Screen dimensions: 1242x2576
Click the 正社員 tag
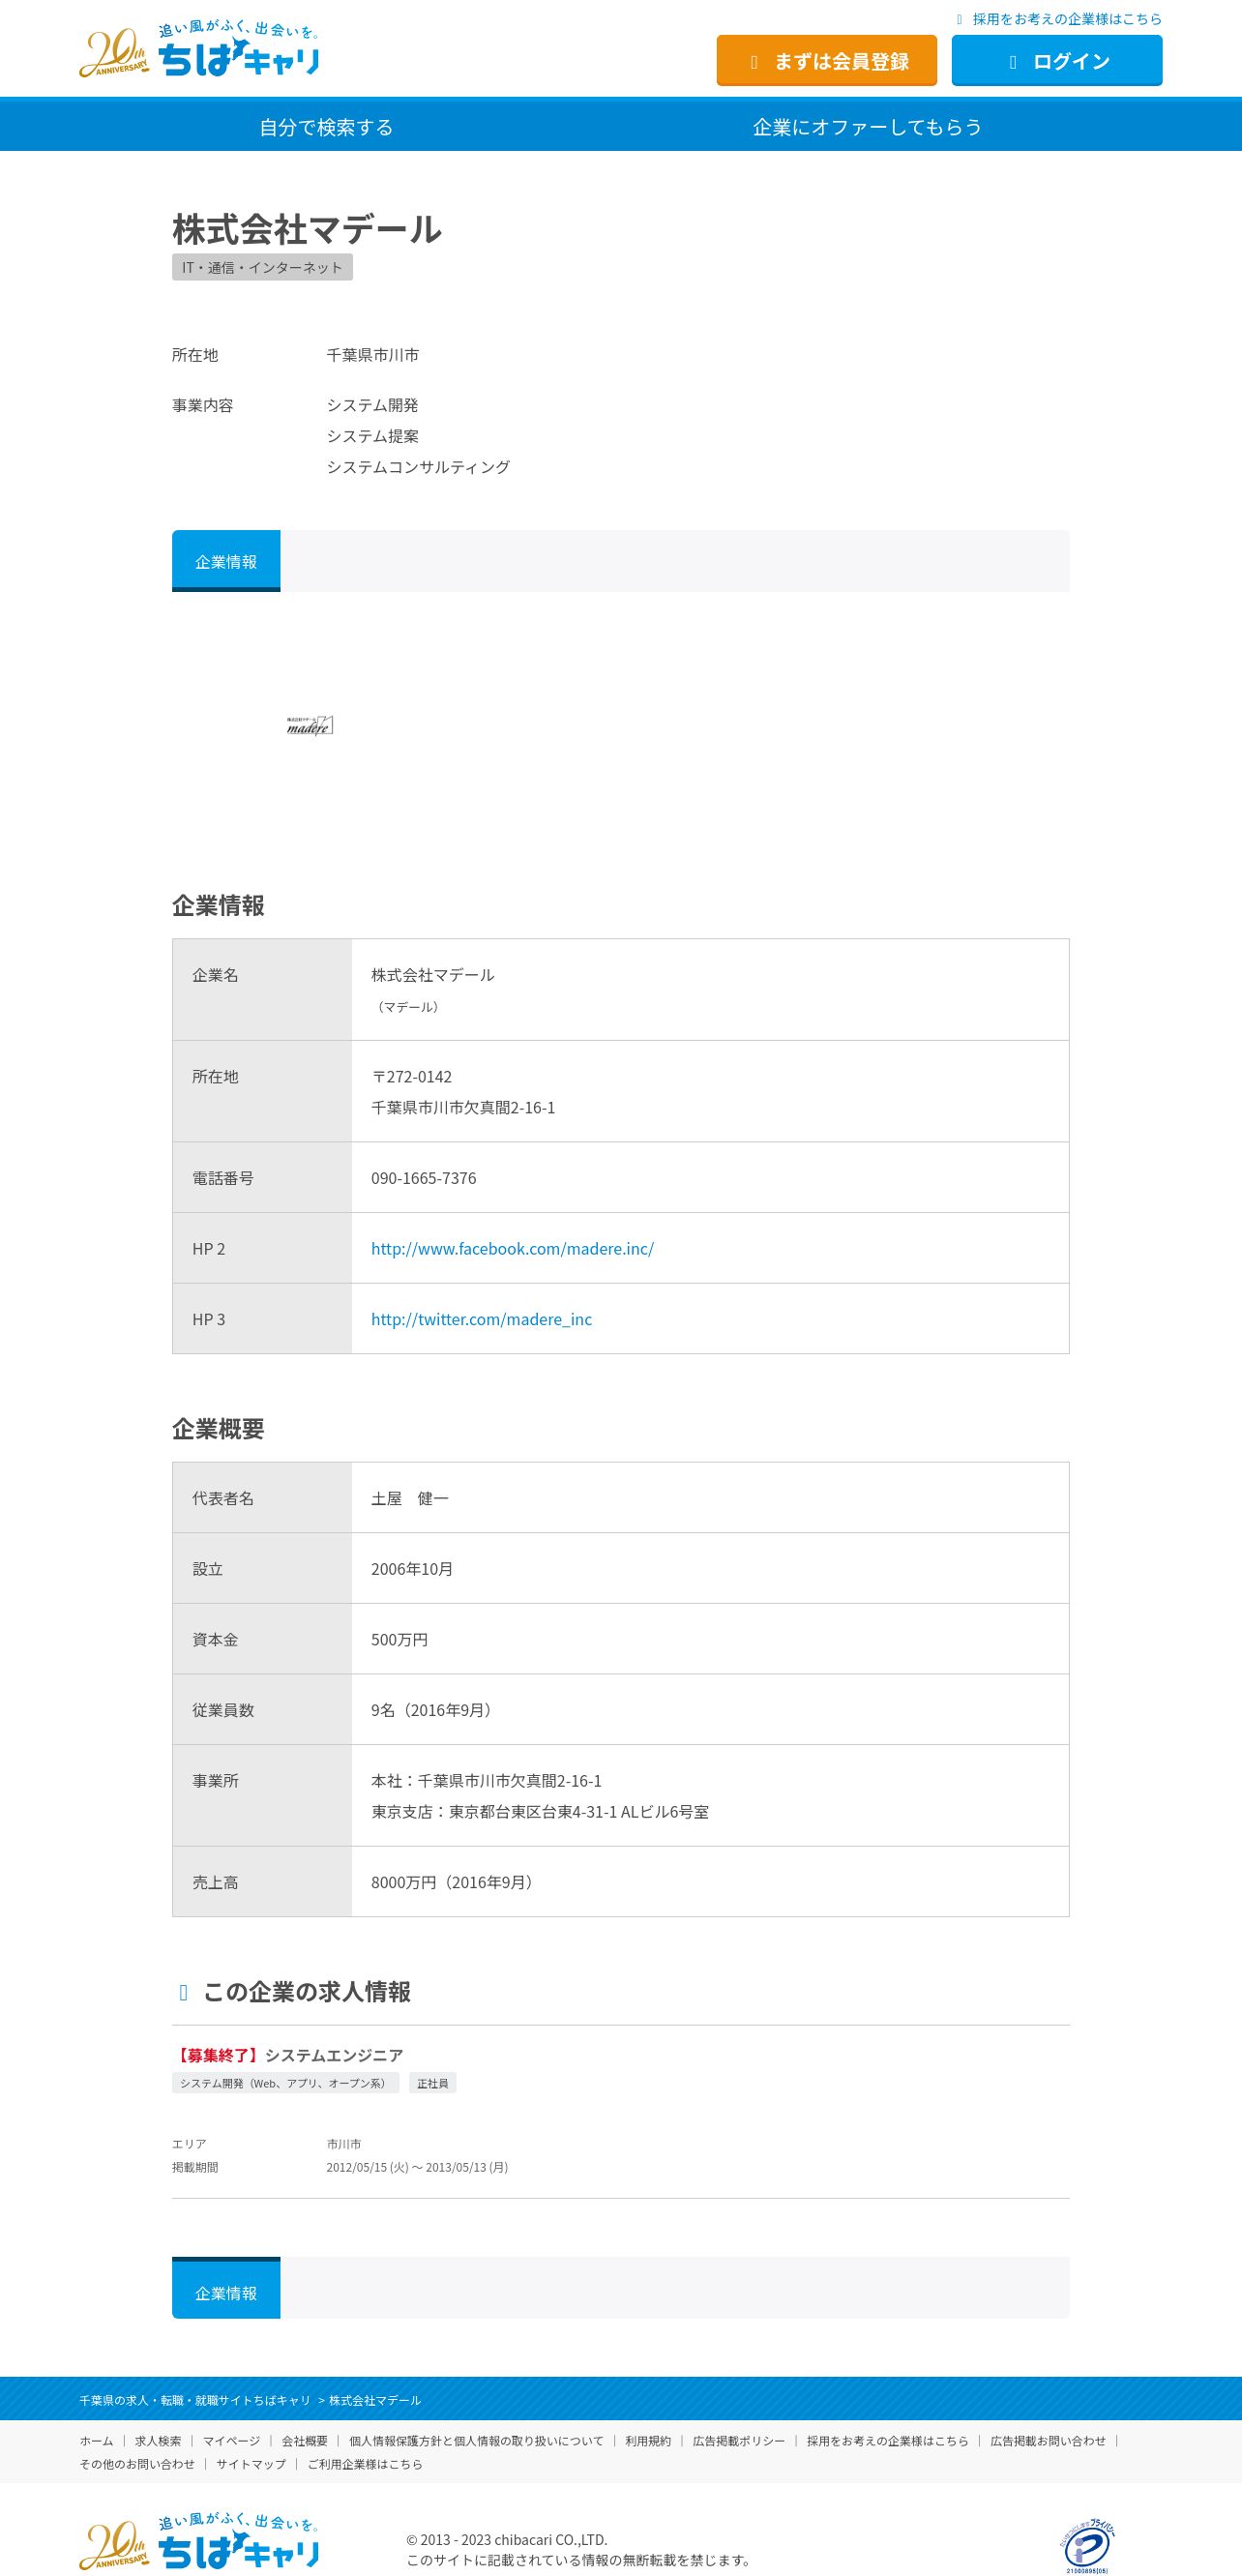432,2083
